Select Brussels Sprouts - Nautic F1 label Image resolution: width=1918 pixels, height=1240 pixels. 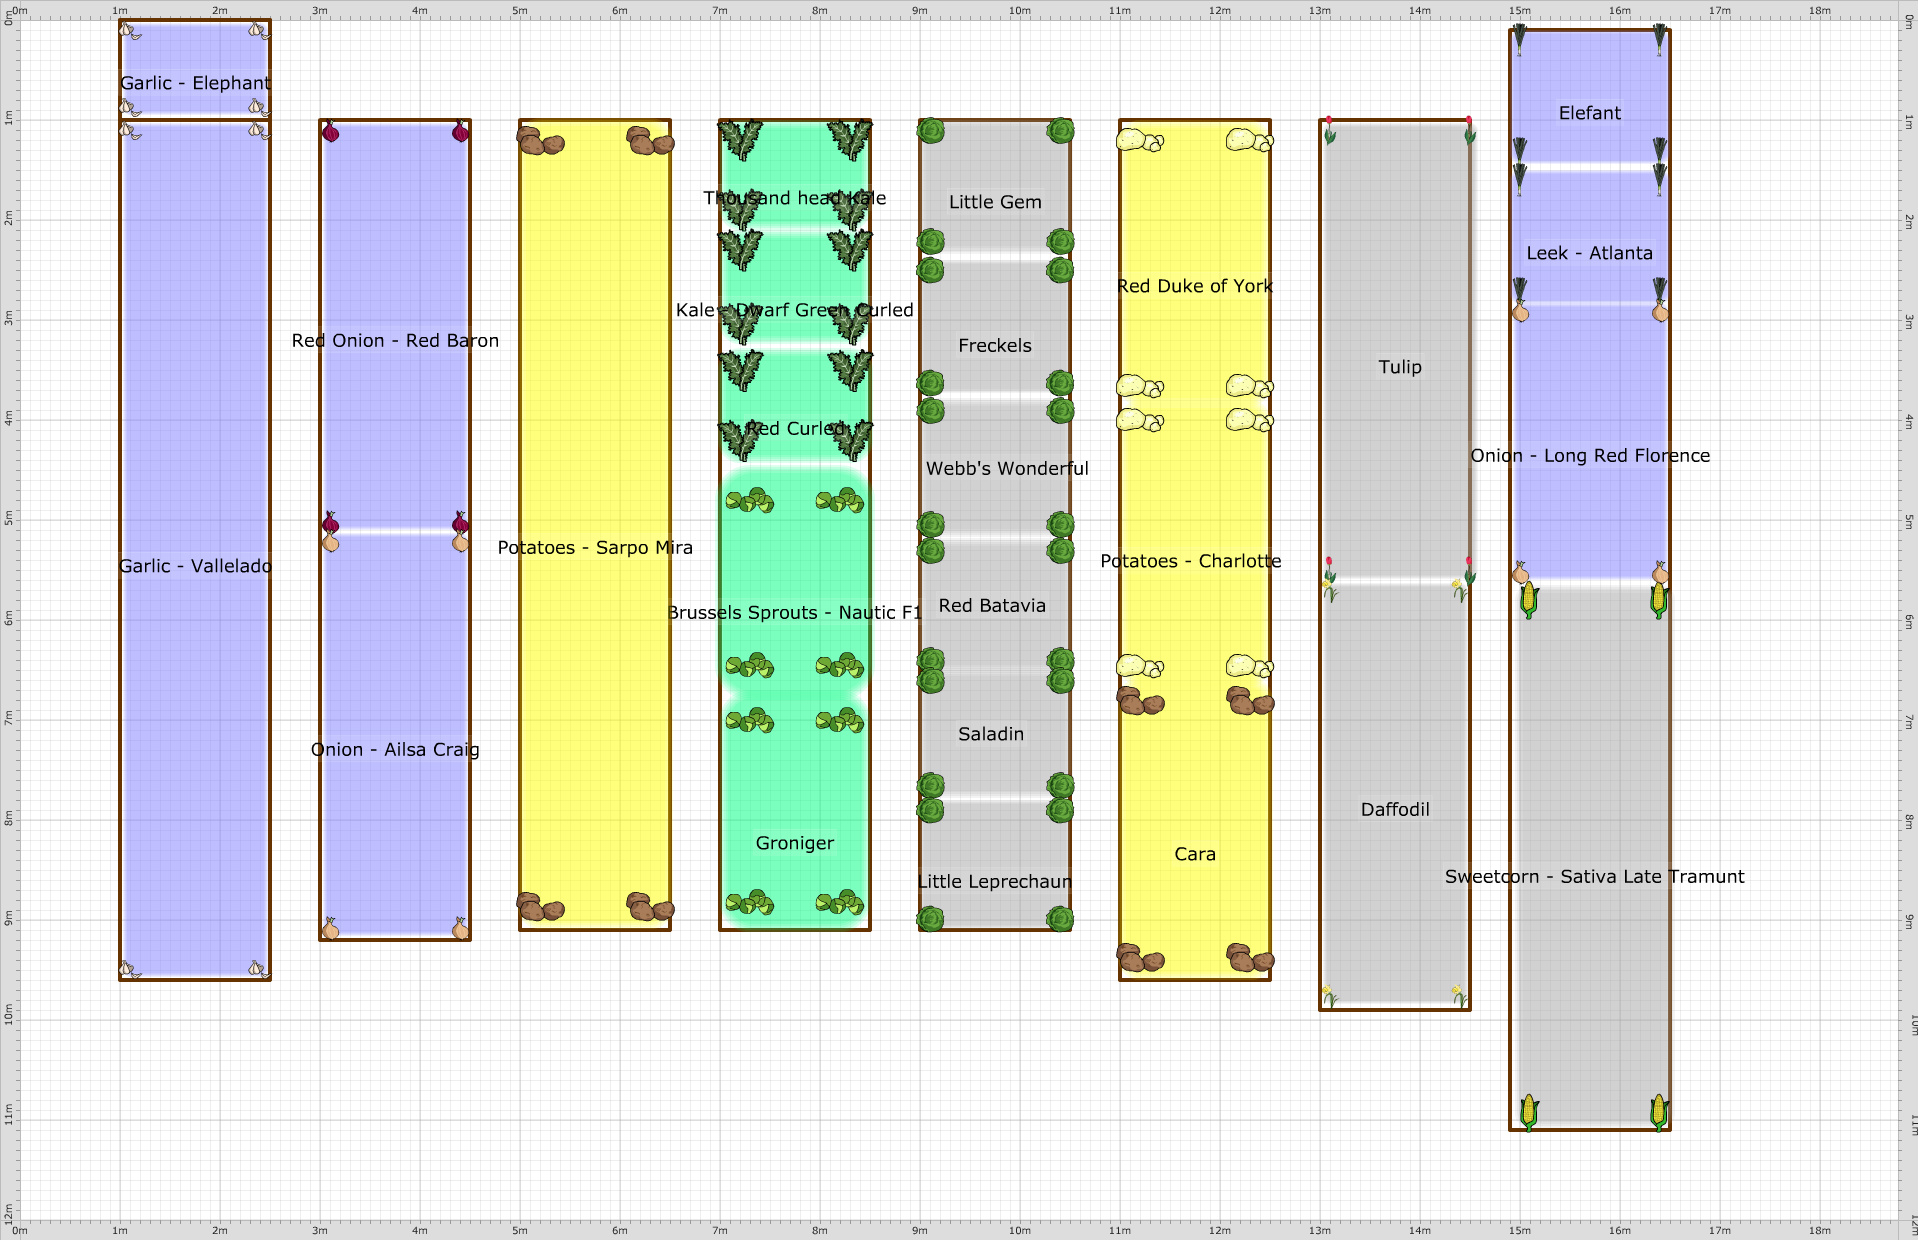(x=795, y=613)
